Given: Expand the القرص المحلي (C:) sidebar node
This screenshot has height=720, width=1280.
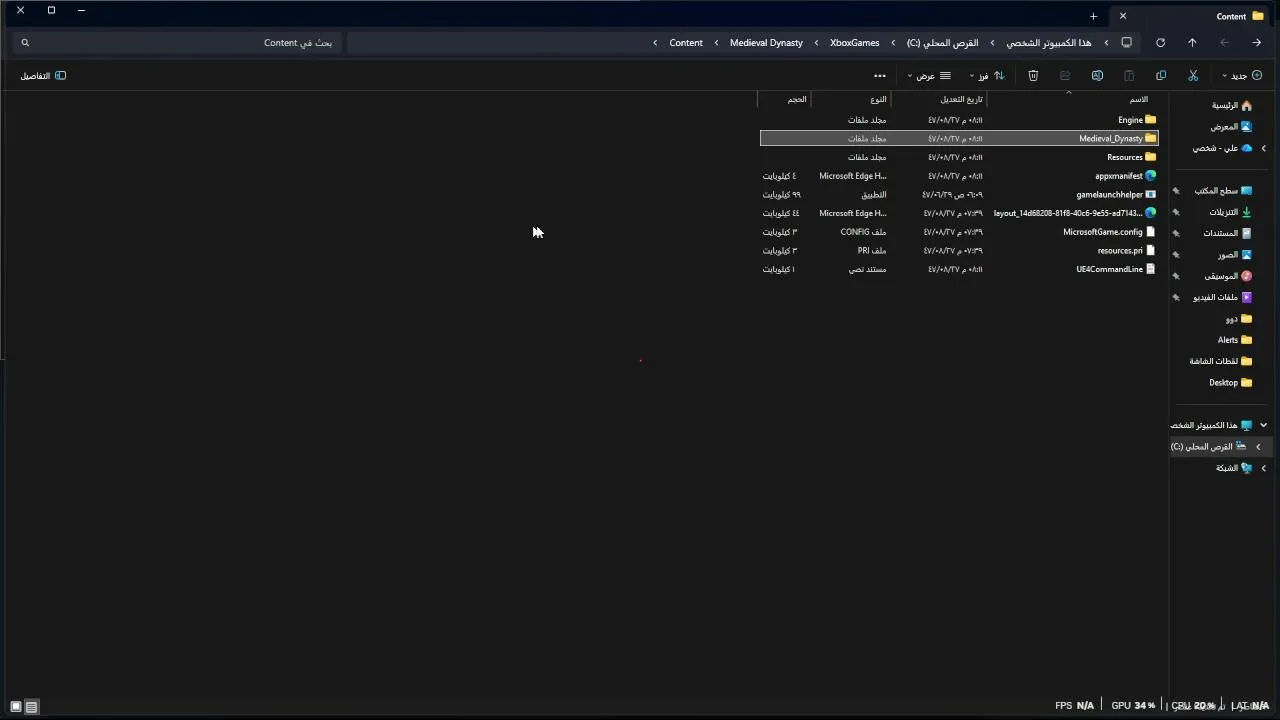Looking at the screenshot, I should [1258, 447].
